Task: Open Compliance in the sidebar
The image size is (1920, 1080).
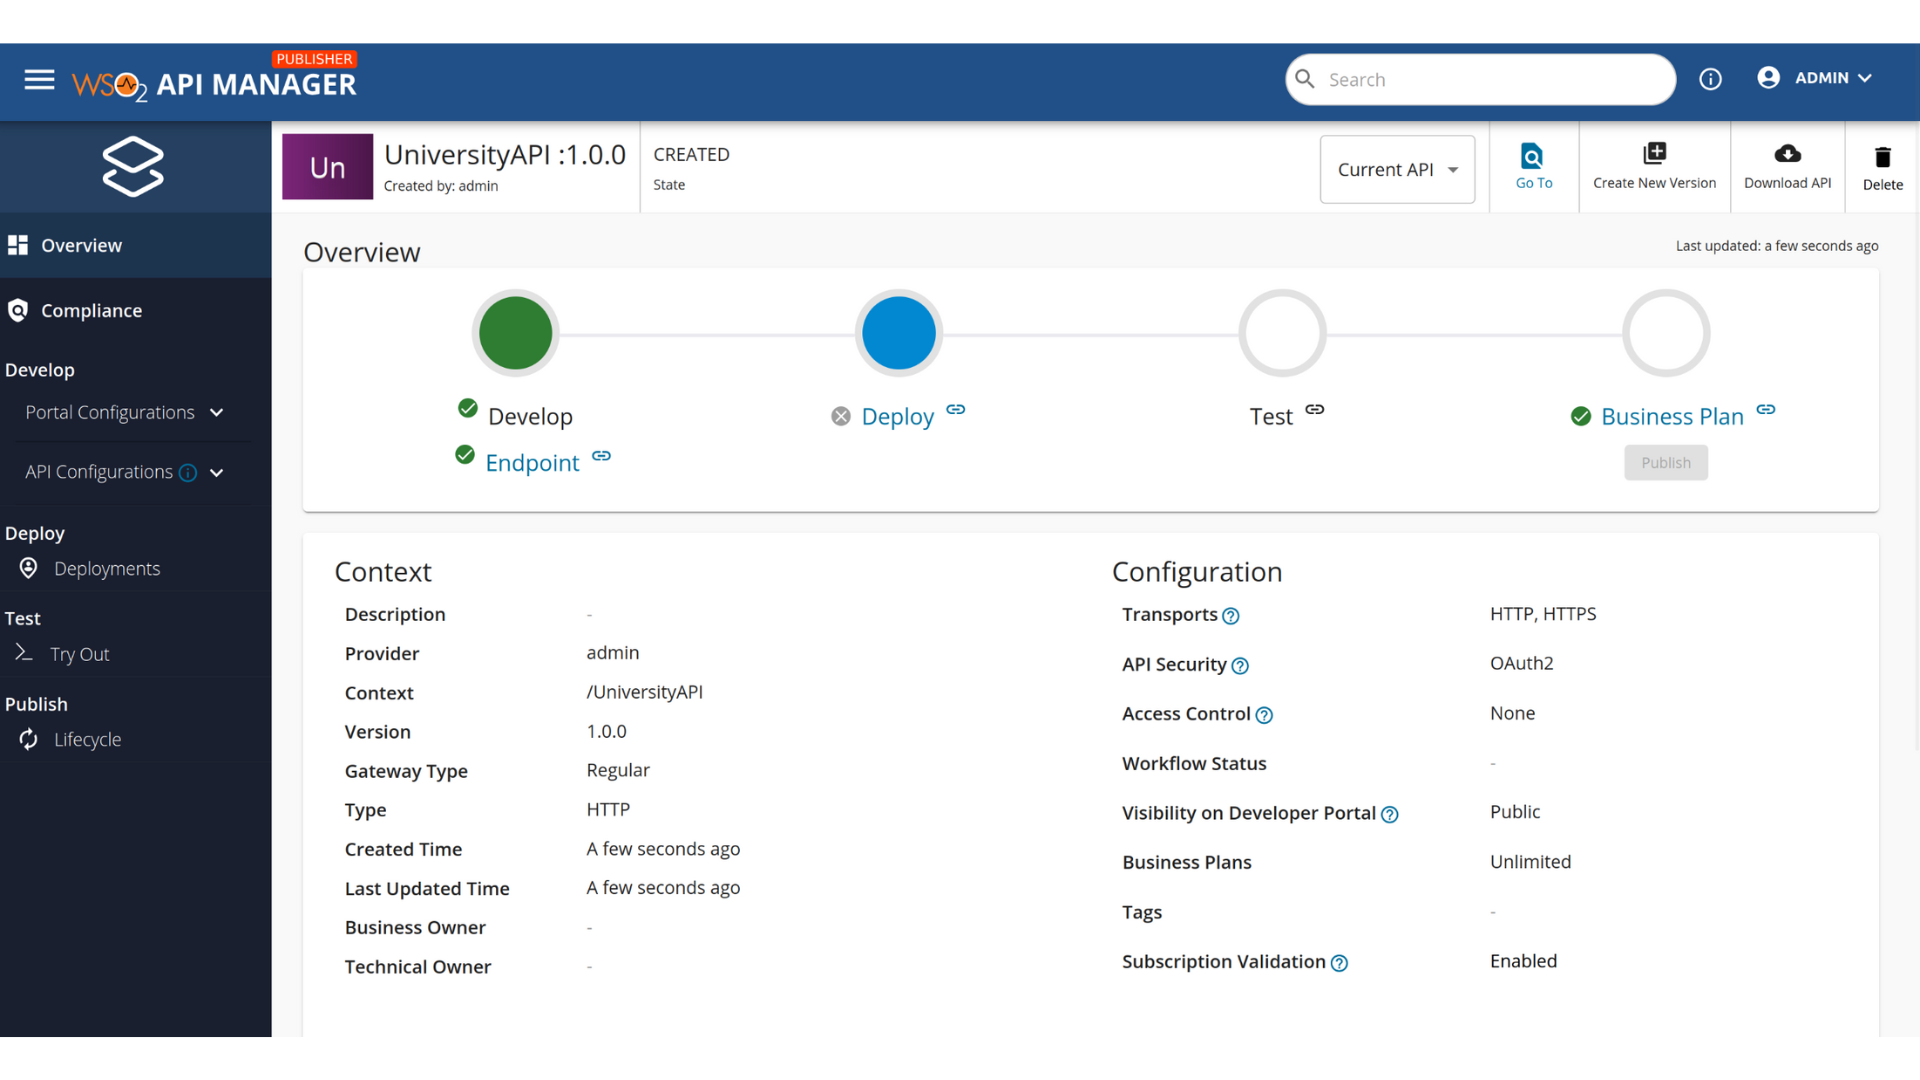Action: (x=91, y=310)
